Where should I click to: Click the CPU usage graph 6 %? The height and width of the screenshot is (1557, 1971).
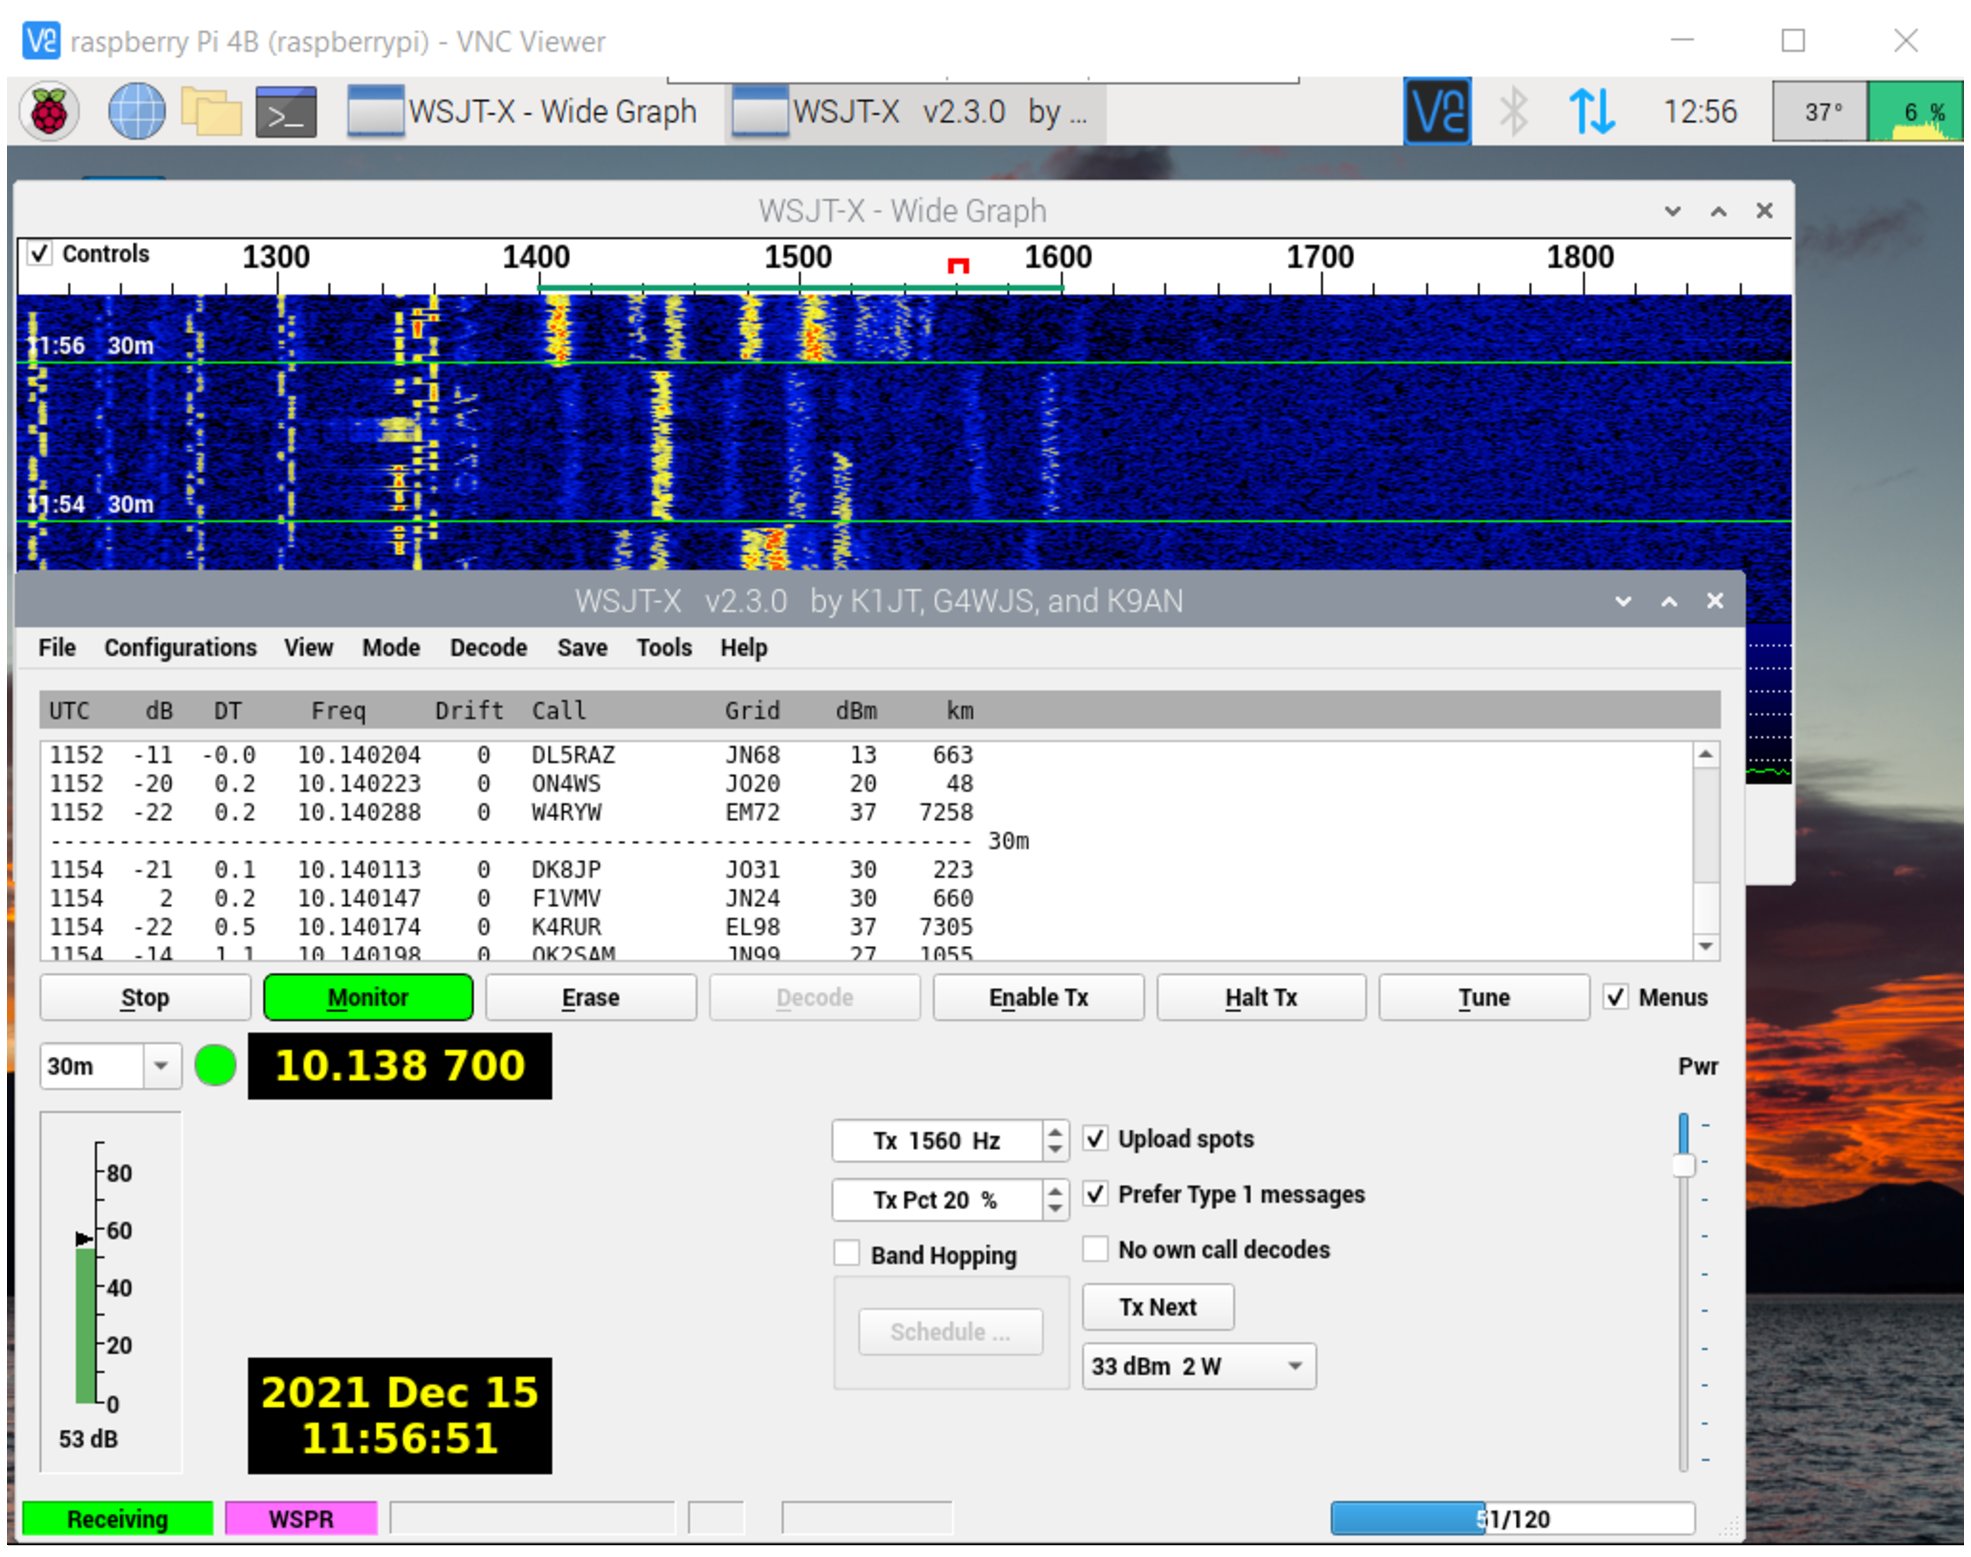tap(1914, 111)
